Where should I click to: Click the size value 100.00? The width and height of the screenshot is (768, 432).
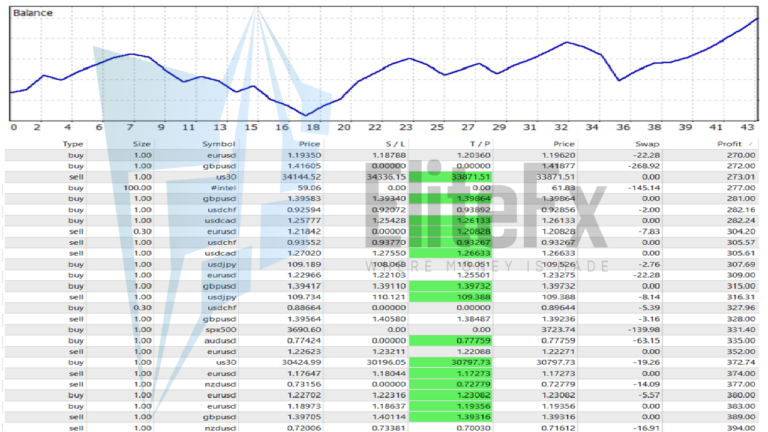[x=137, y=188]
